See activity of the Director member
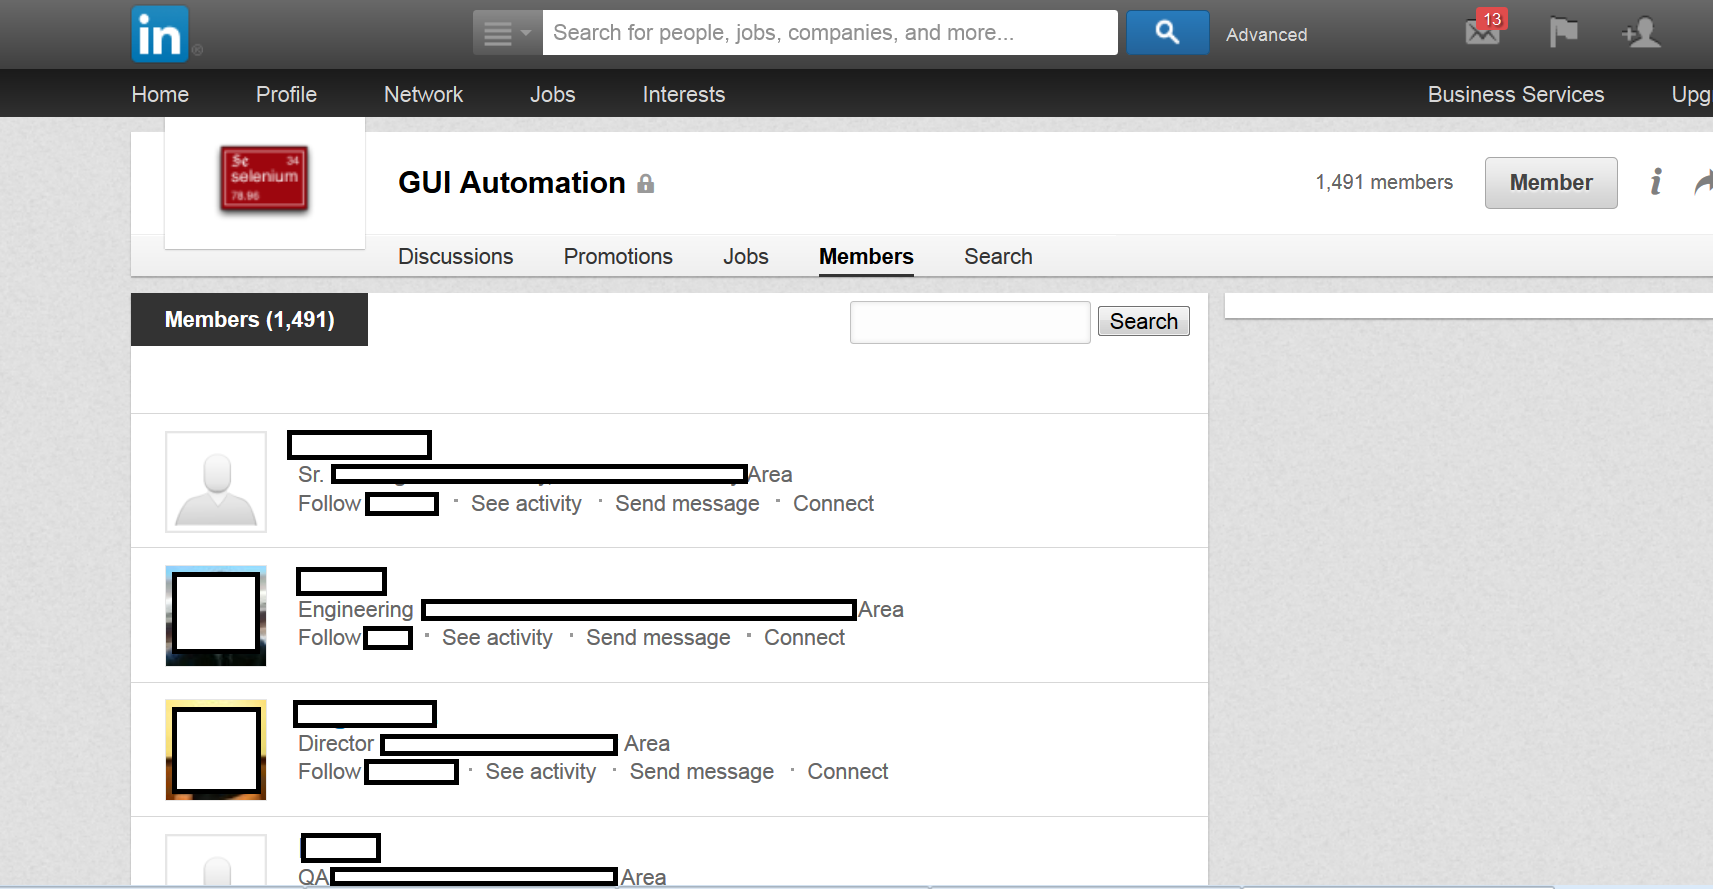This screenshot has height=889, width=1713. click(540, 772)
